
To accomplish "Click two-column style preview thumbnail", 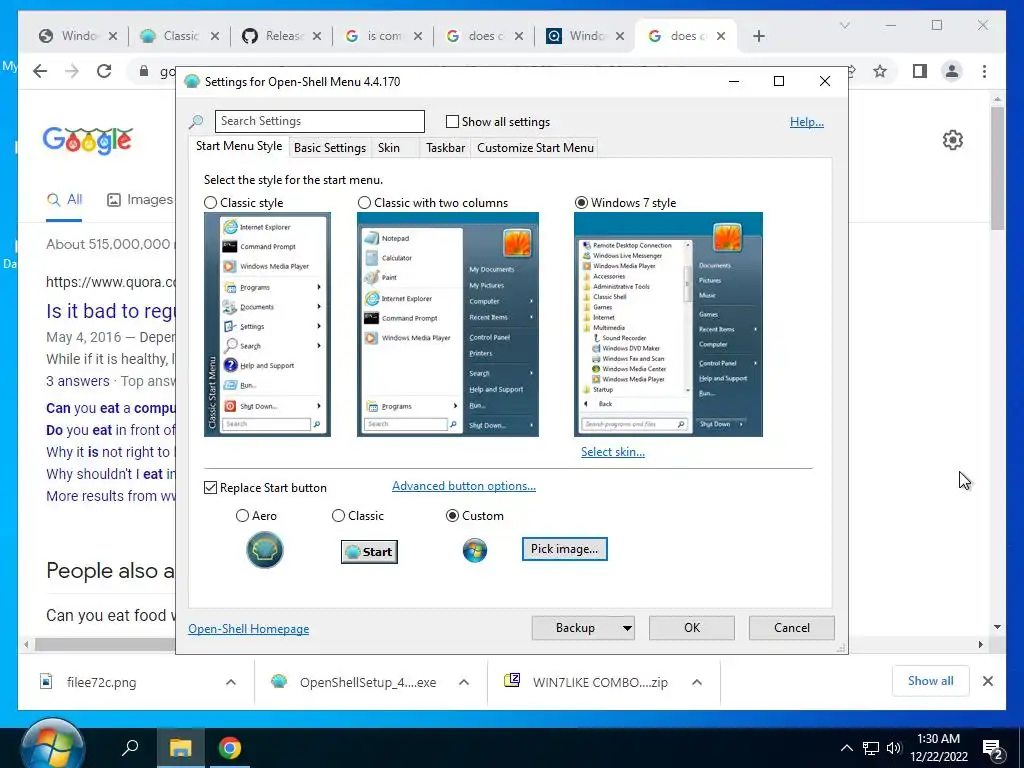I will (x=448, y=325).
